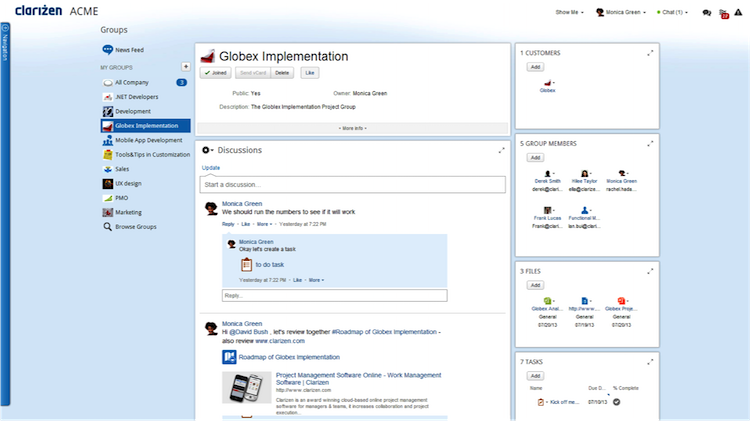Maximize the Discussions panel with expand icon
The image size is (750, 421).
[502, 150]
